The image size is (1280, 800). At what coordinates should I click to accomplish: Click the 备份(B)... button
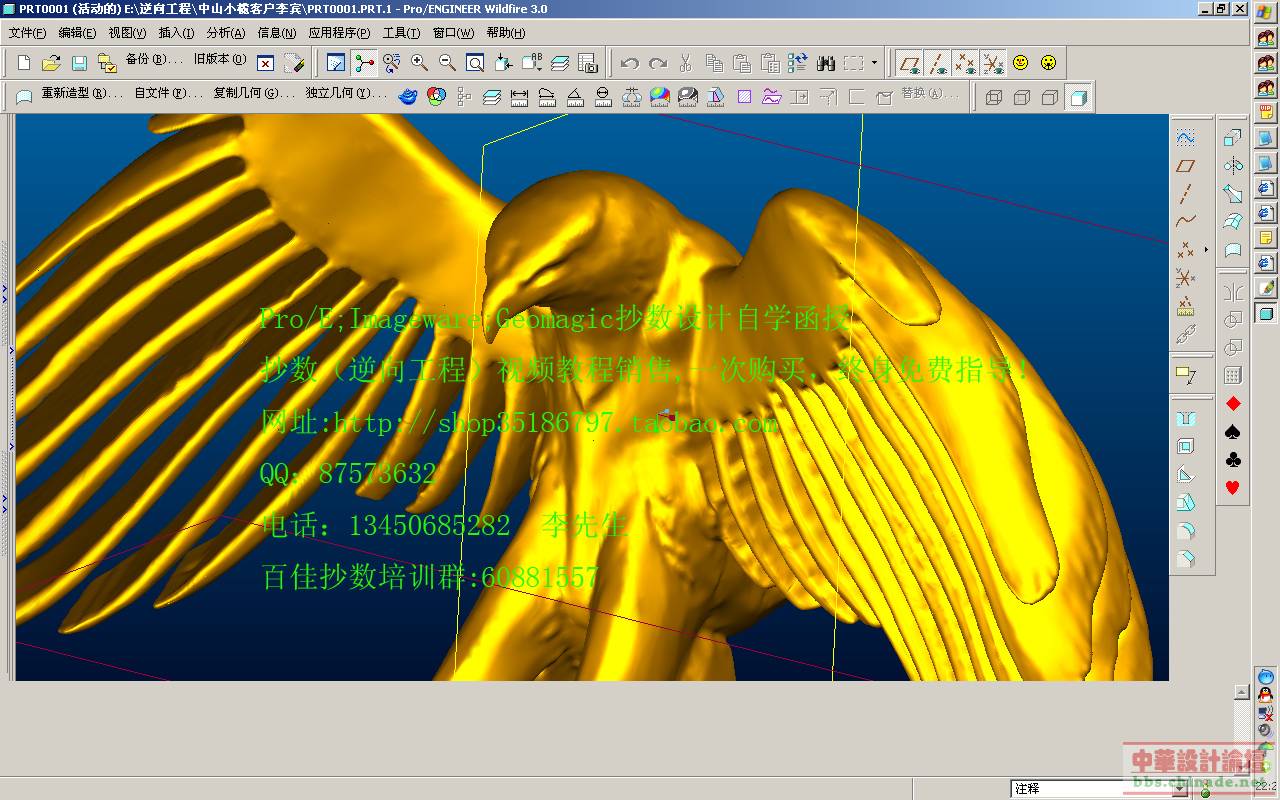click(x=154, y=60)
